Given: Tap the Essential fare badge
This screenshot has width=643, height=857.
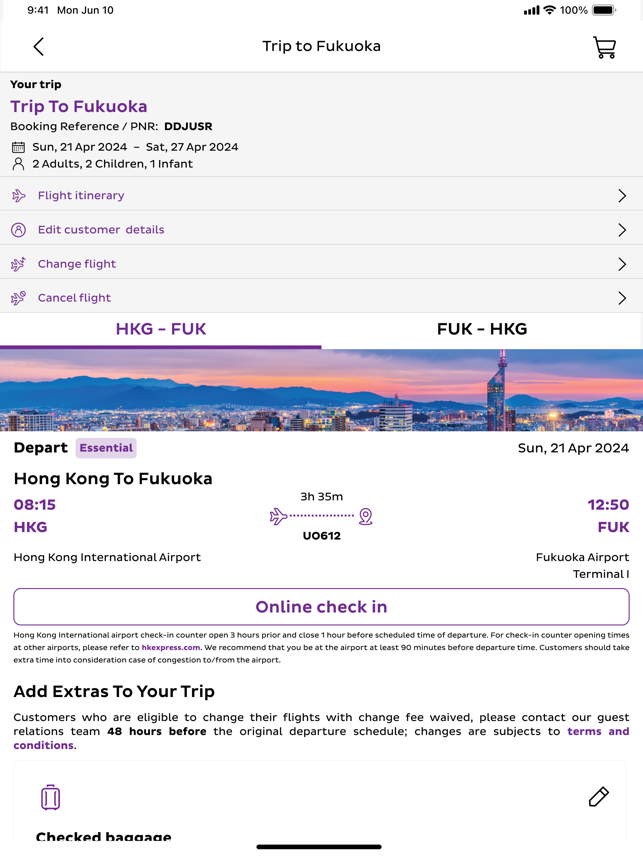Looking at the screenshot, I should coord(106,448).
